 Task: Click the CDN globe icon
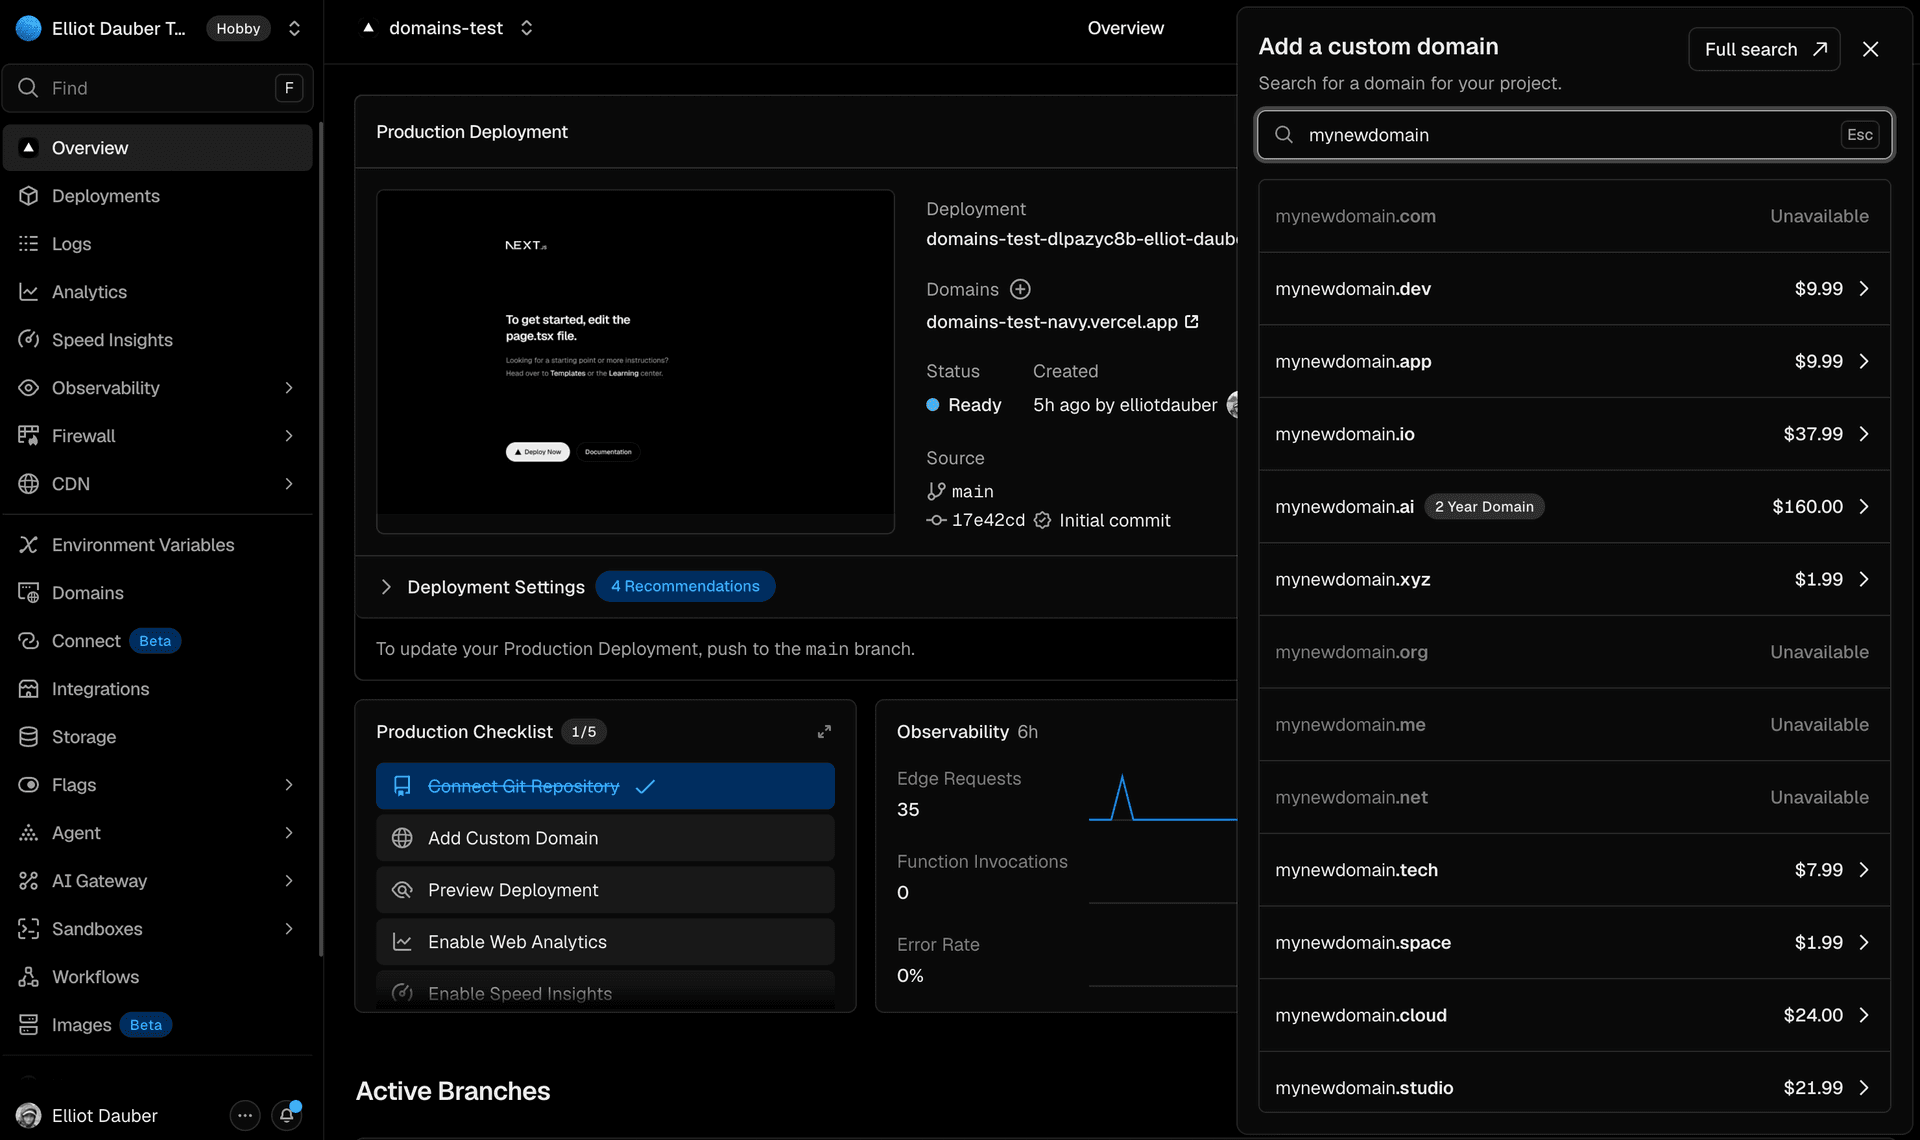[29, 484]
